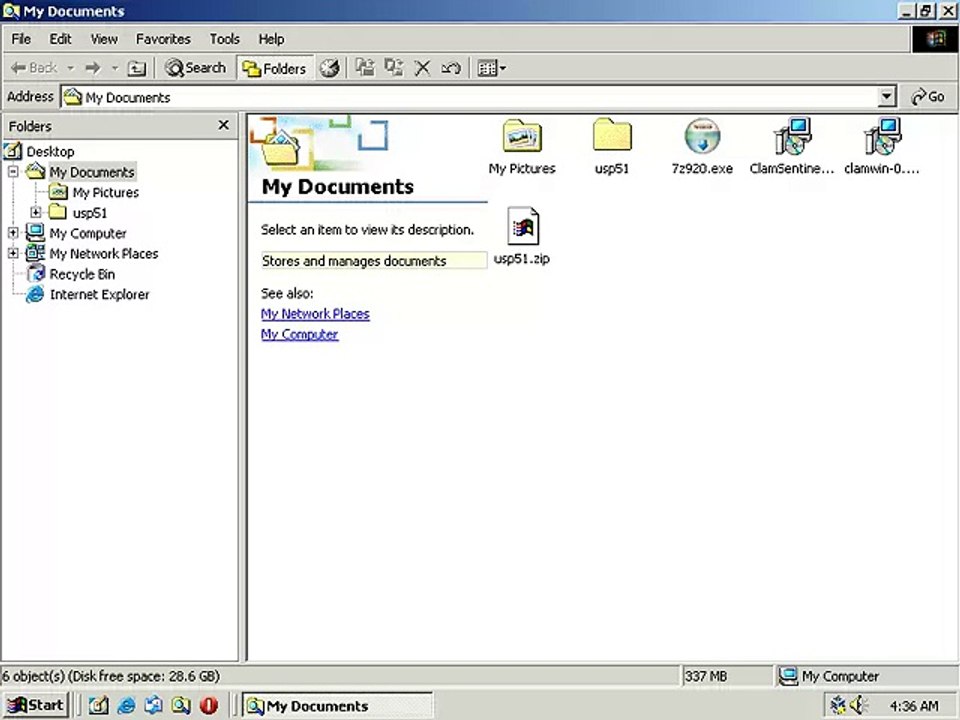Go up one folder level
960x720 pixels.
(136, 68)
